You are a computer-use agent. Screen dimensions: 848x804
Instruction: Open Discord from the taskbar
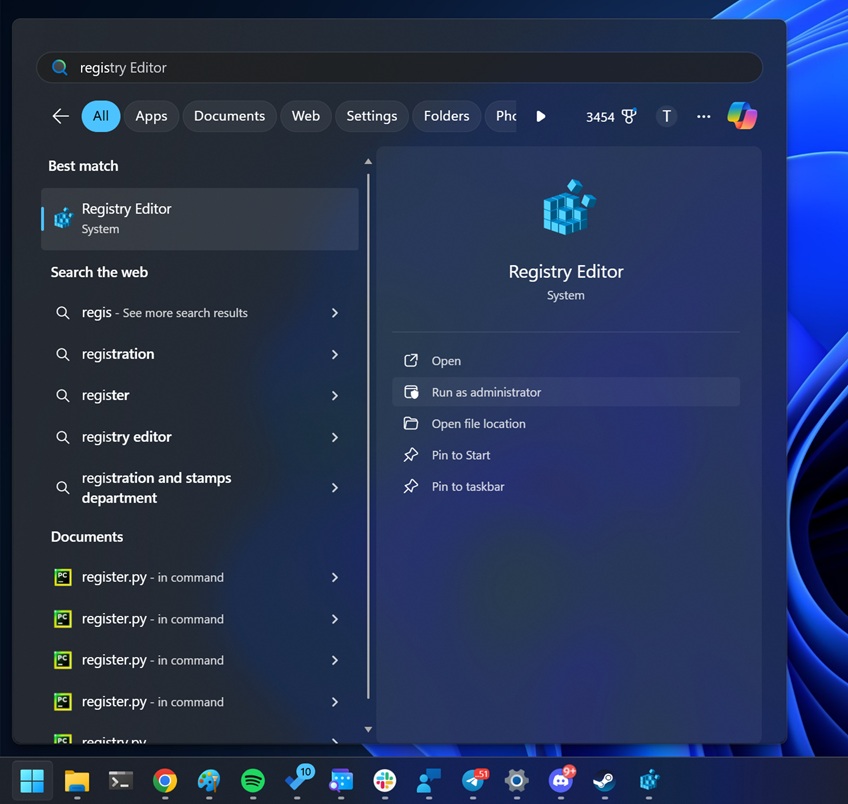point(560,781)
